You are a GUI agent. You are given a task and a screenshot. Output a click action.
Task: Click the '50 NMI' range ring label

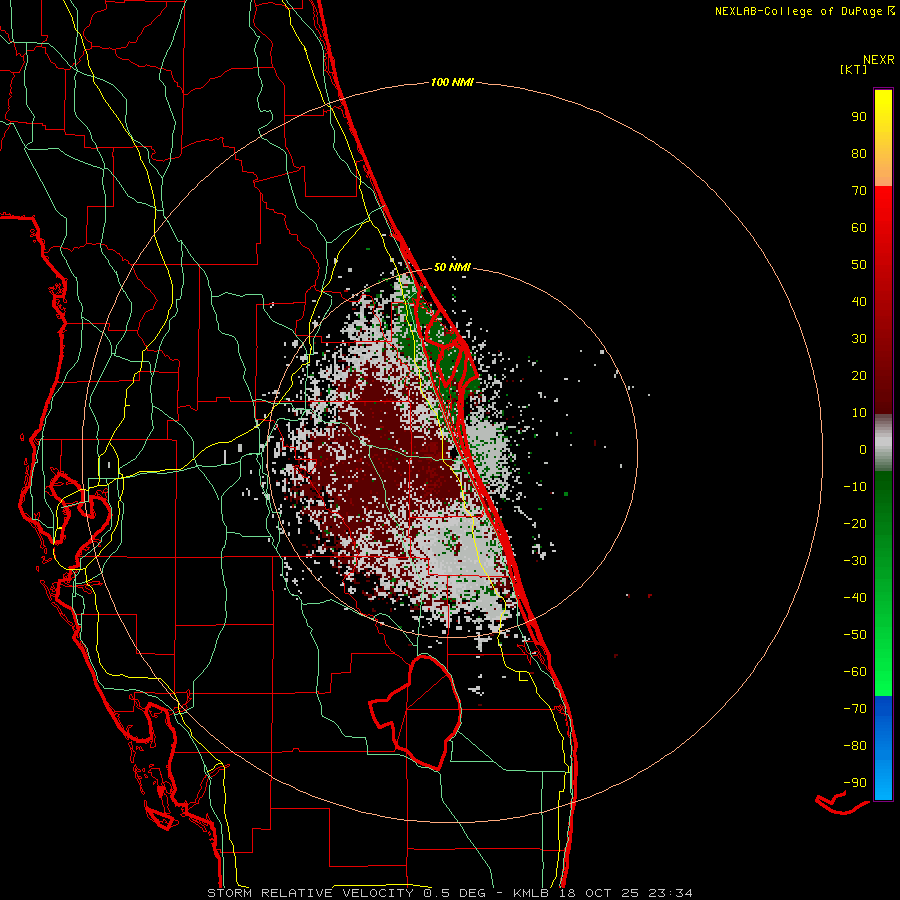tap(452, 267)
